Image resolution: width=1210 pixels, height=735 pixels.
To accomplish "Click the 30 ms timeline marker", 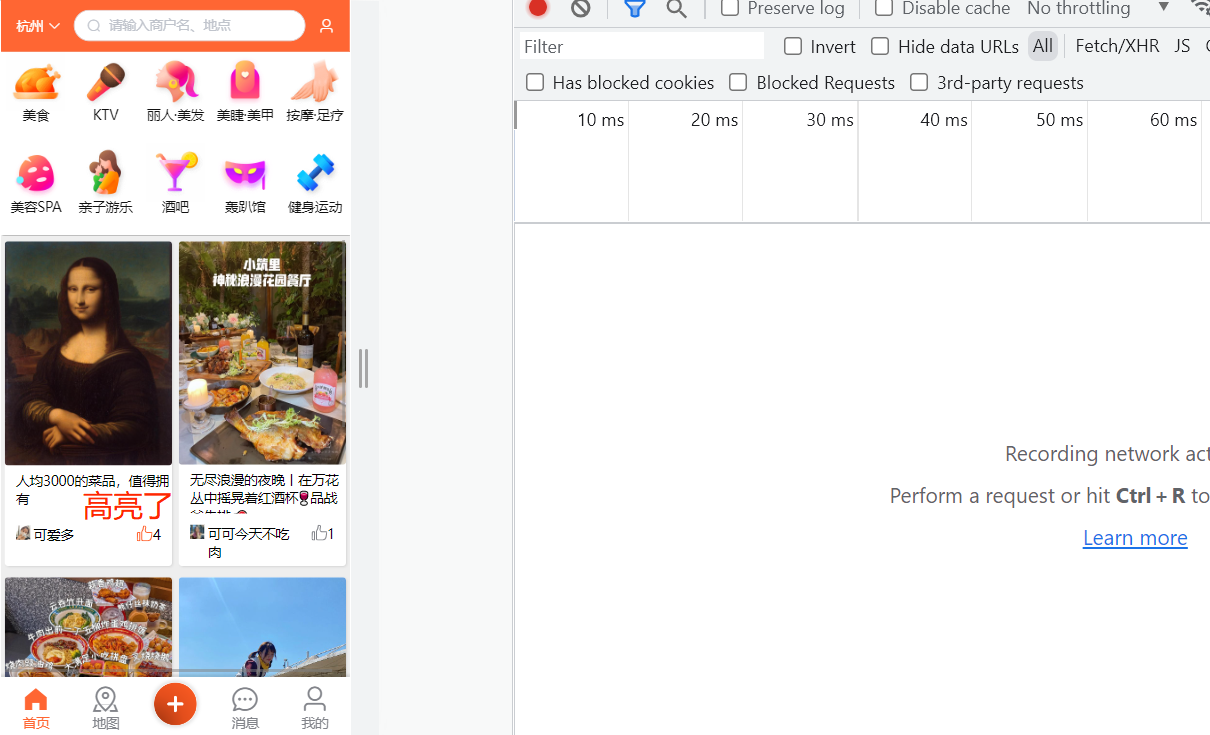I will click(x=830, y=120).
